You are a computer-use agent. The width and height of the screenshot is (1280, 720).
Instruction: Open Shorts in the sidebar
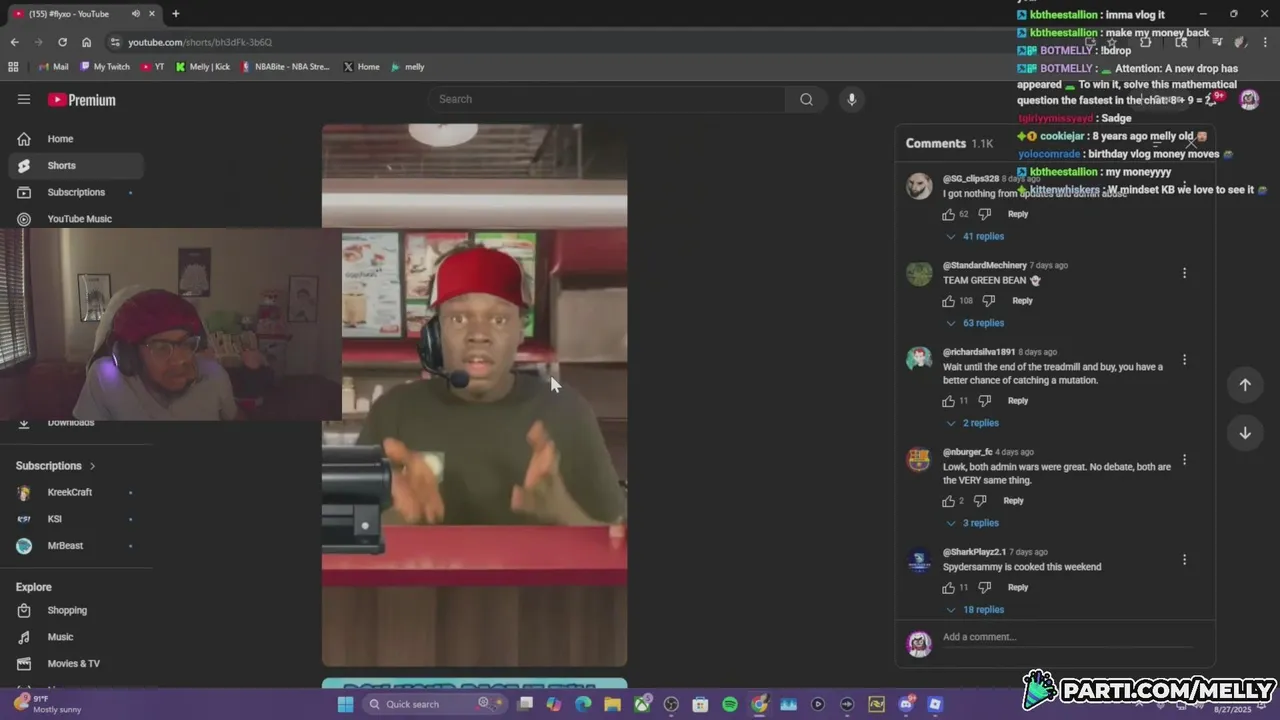tap(76, 165)
